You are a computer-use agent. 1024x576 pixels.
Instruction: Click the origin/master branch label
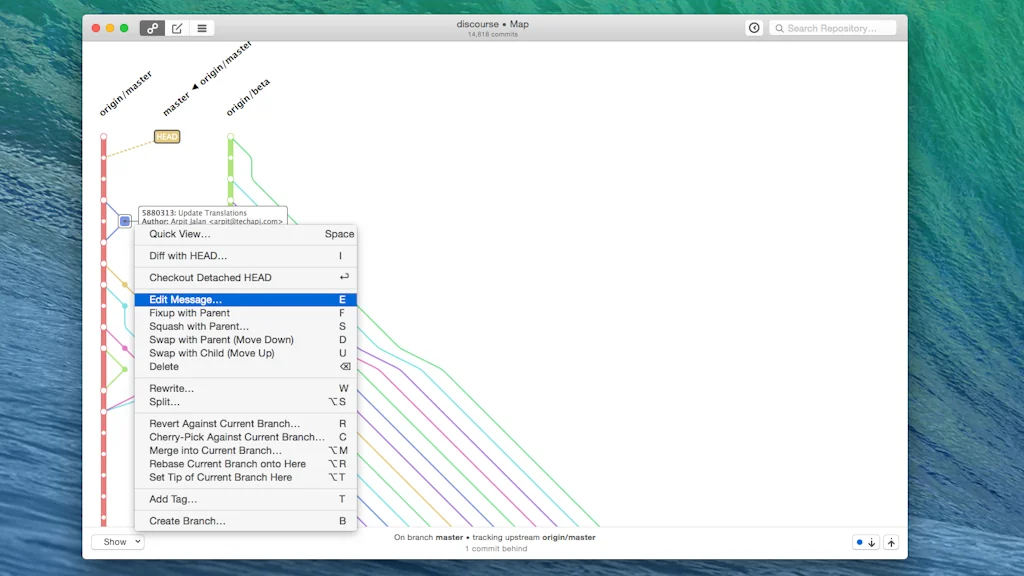127,90
